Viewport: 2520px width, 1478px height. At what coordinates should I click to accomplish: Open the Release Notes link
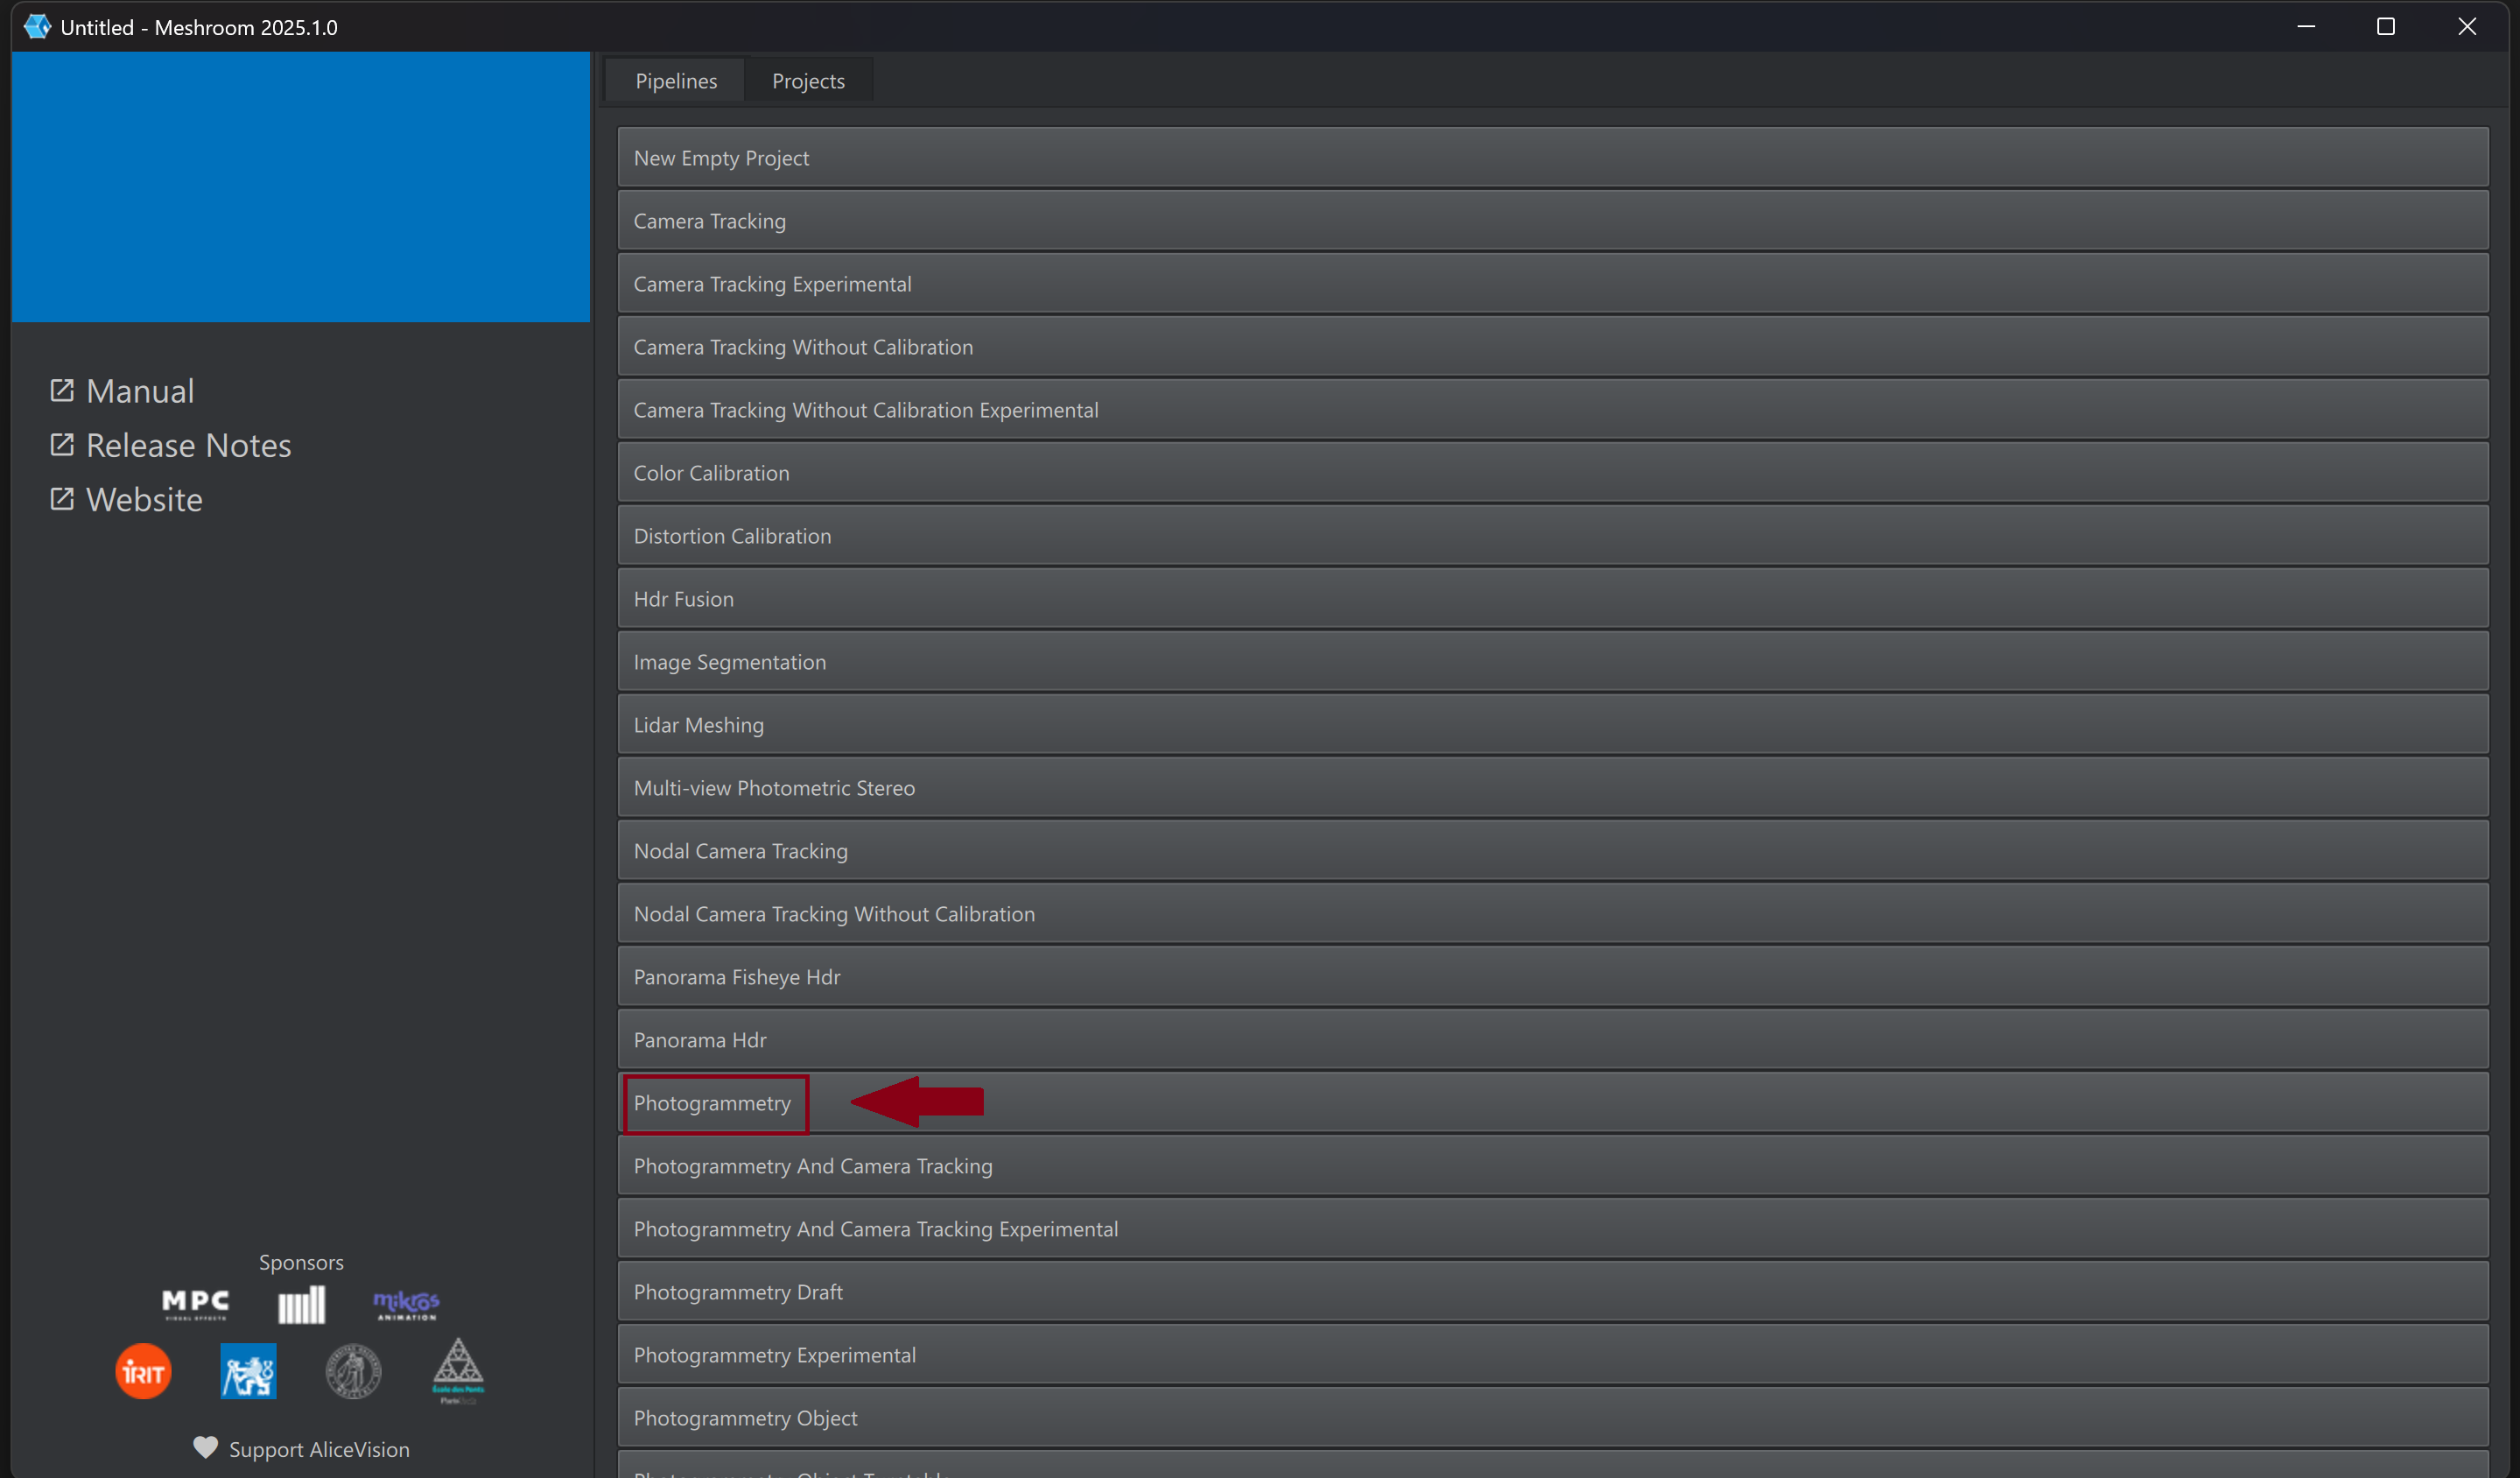(x=188, y=444)
